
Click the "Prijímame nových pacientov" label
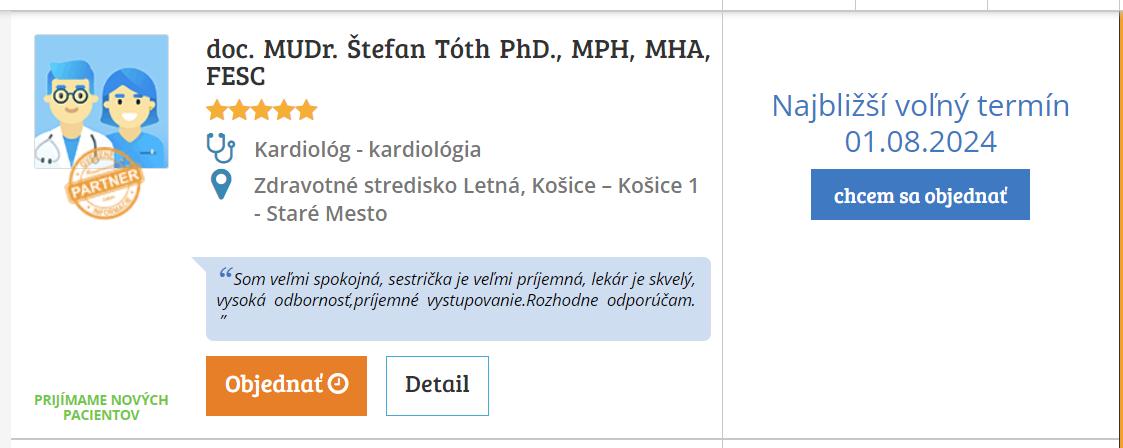(101, 407)
